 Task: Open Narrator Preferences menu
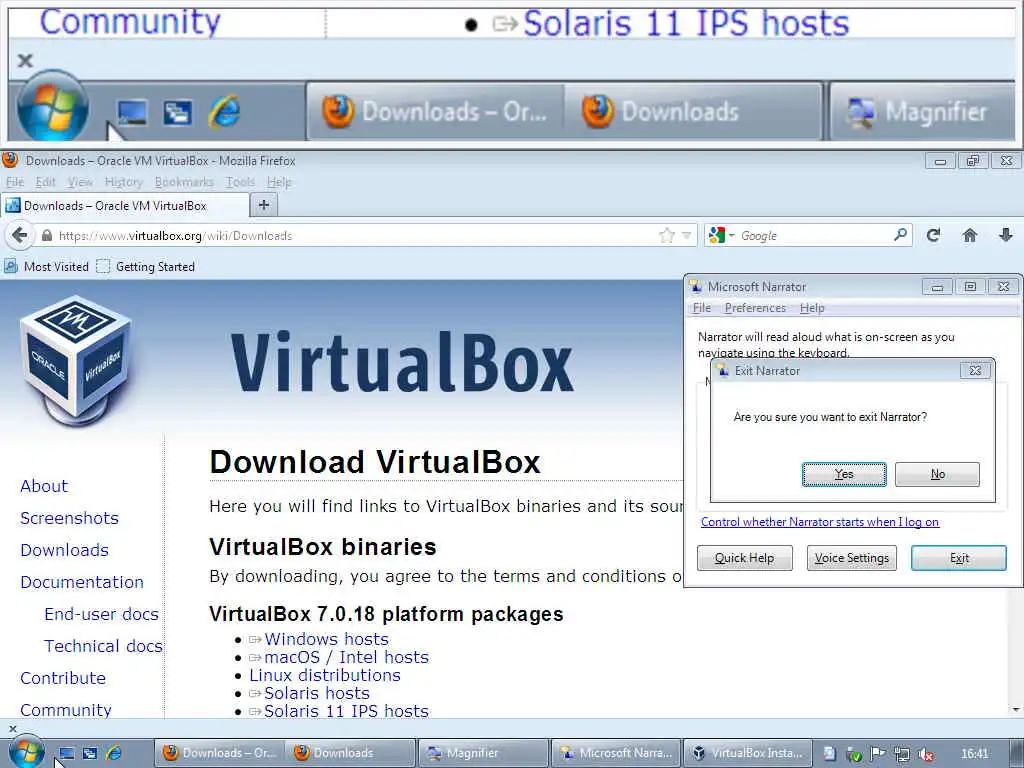[755, 308]
